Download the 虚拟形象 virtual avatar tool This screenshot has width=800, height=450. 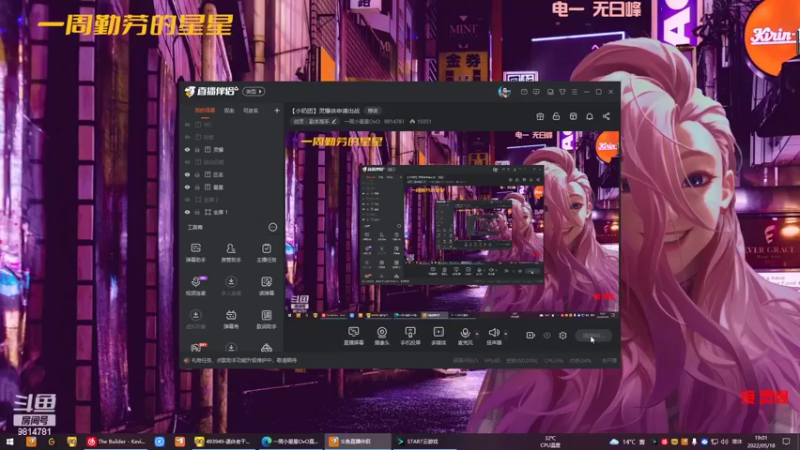(x=195, y=319)
